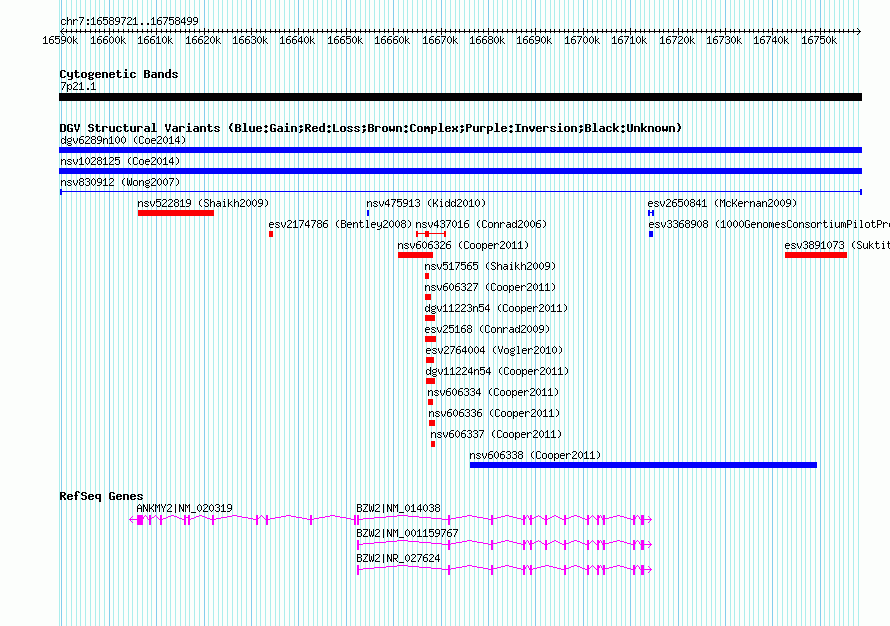
Task: Click the 16610k ruler label
Action: click(x=155, y=40)
